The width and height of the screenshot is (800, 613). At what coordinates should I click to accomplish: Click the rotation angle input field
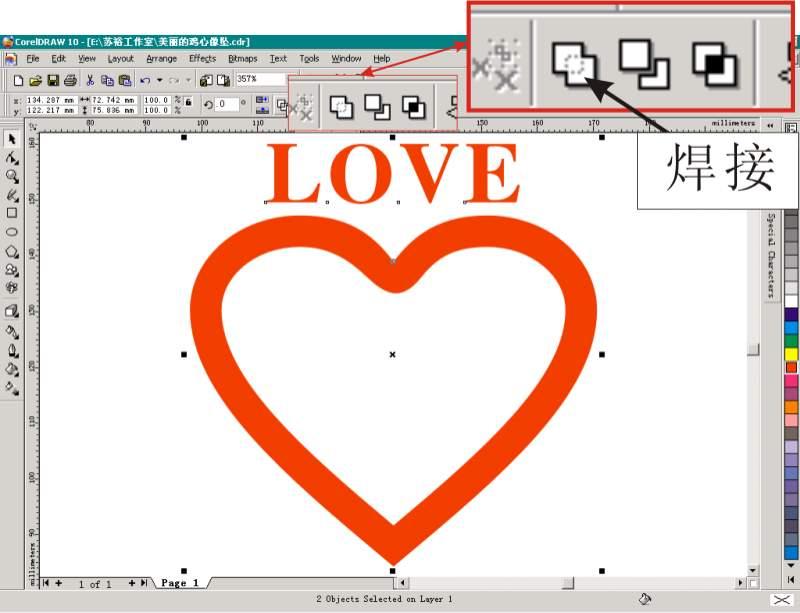[226, 104]
